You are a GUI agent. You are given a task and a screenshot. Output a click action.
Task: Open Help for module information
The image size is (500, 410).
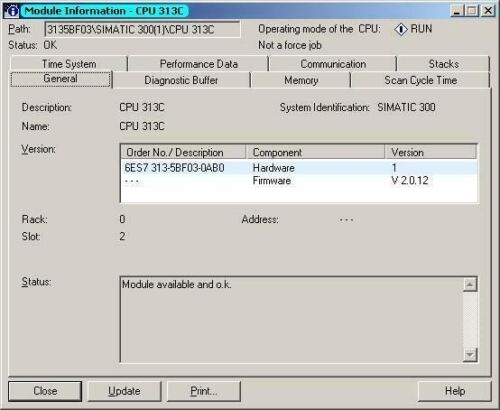pyautogui.click(x=455, y=391)
